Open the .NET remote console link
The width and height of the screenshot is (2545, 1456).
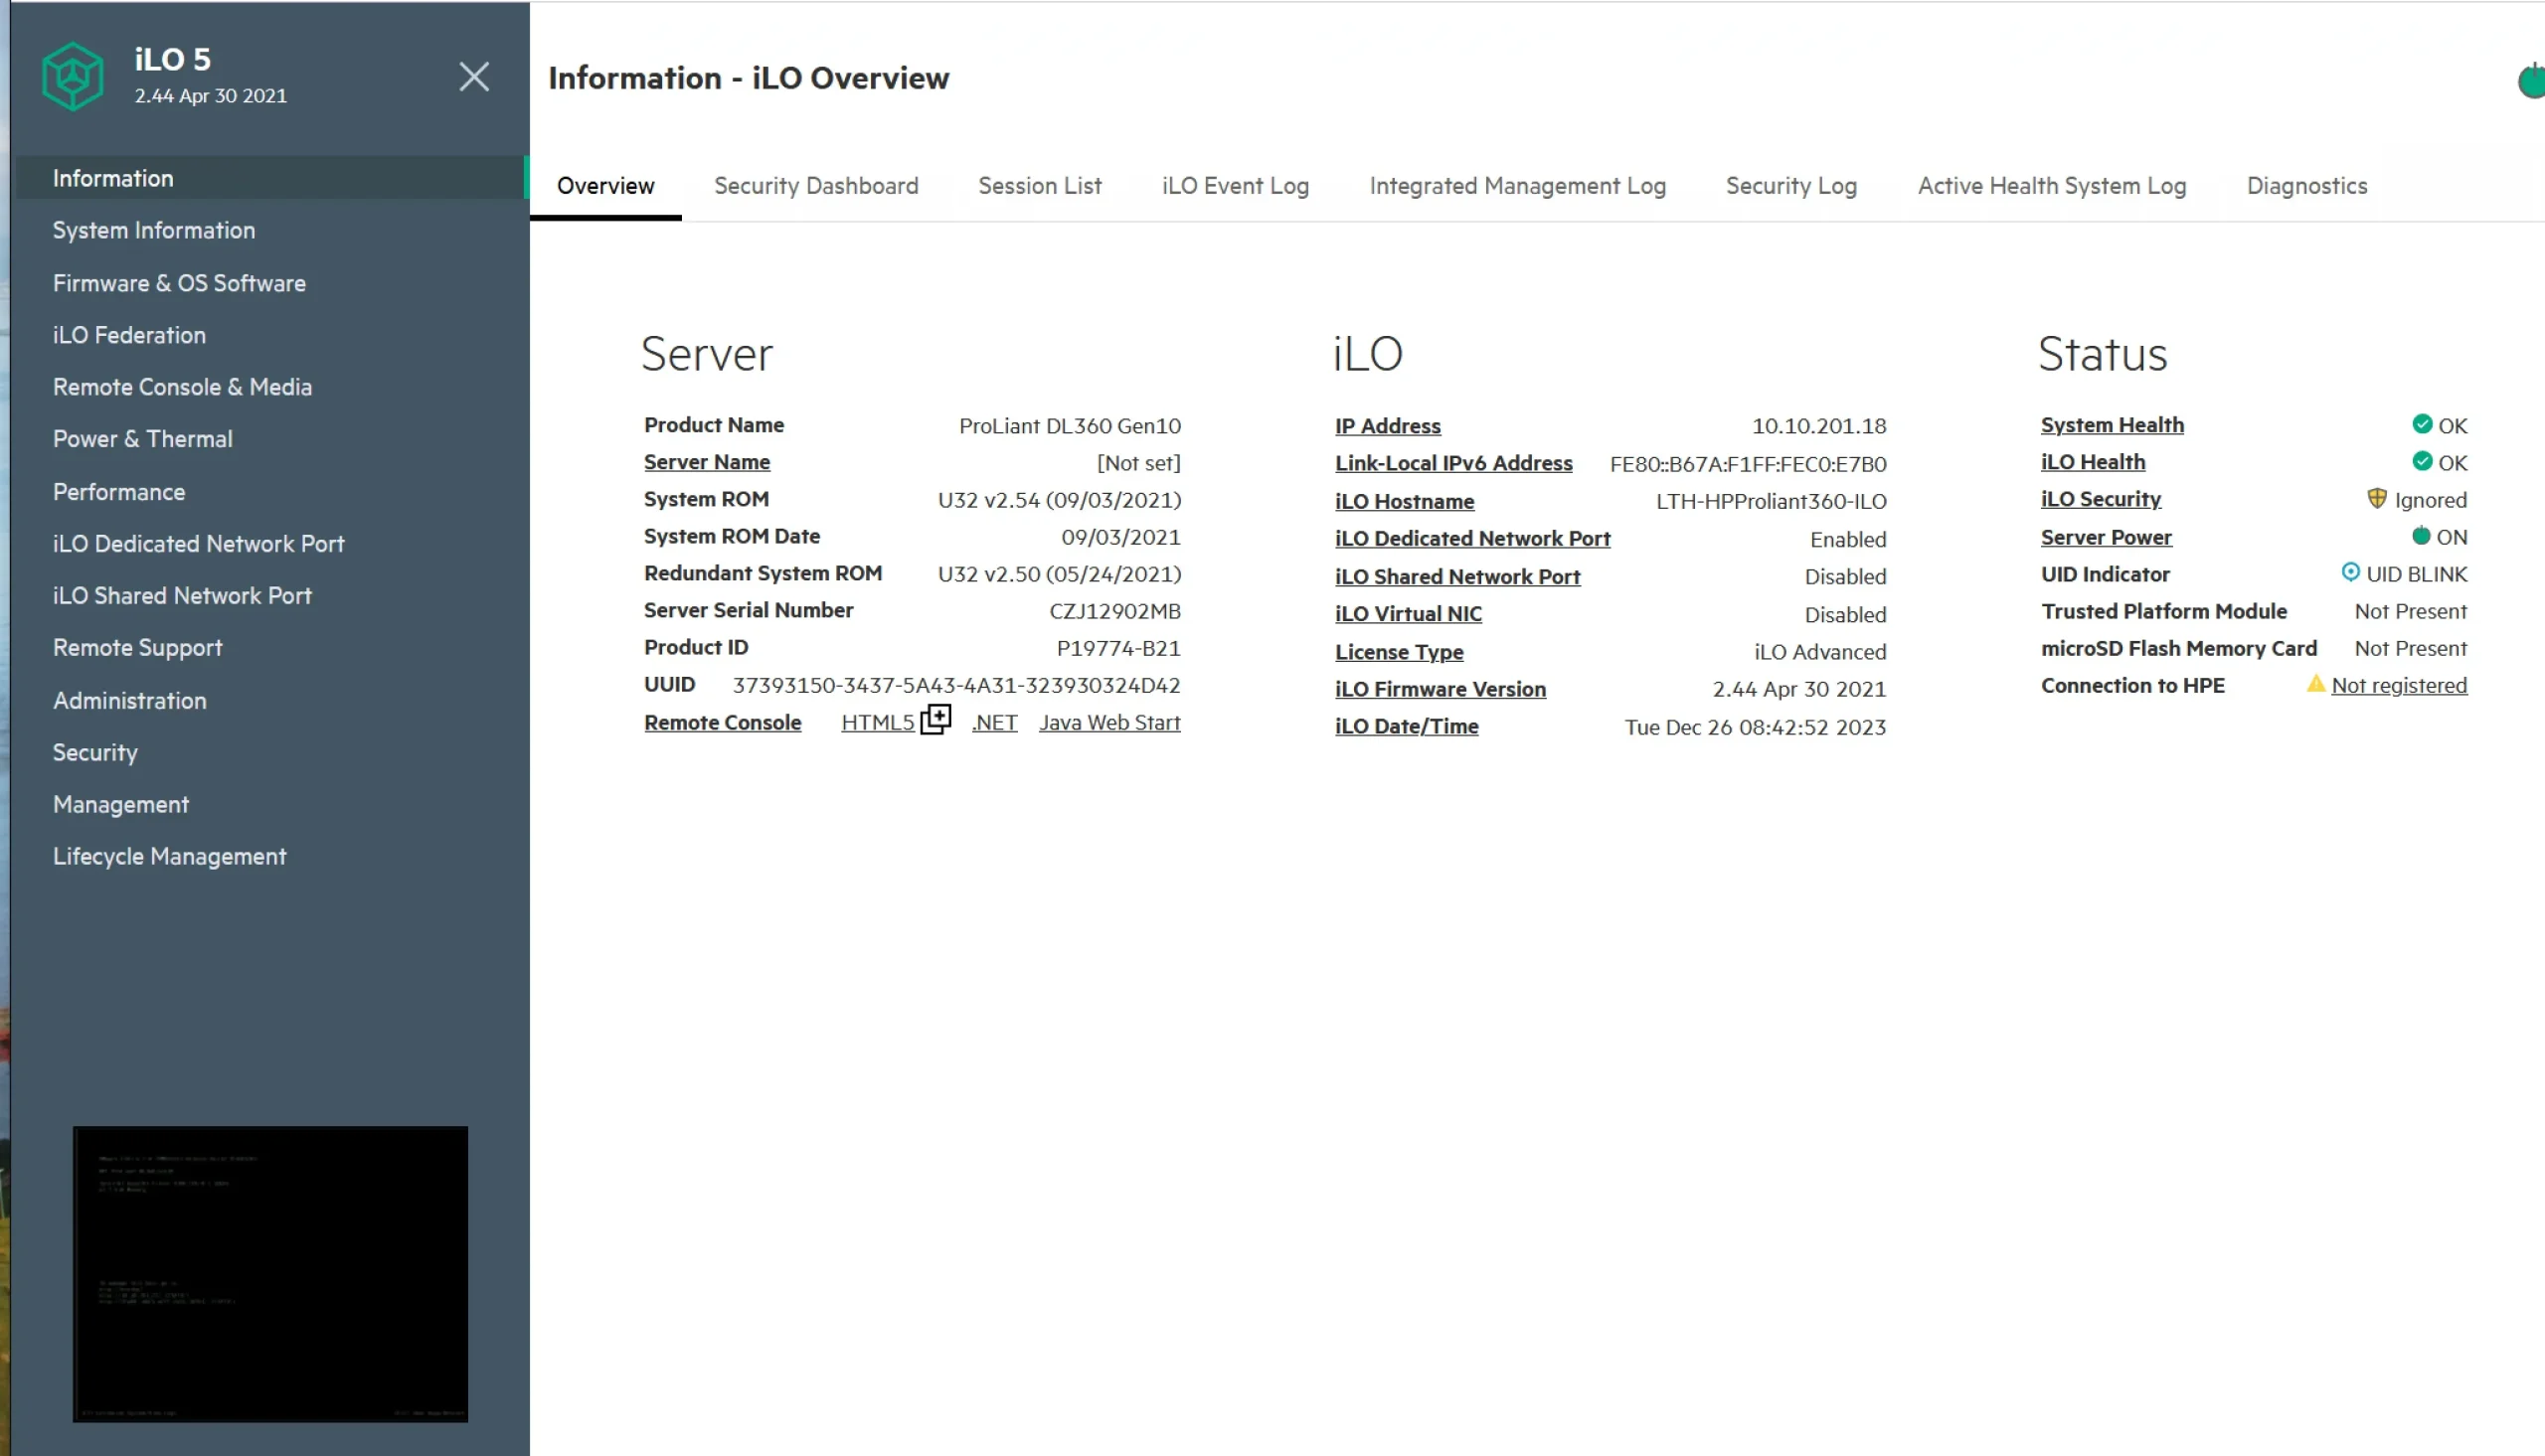(x=994, y=723)
